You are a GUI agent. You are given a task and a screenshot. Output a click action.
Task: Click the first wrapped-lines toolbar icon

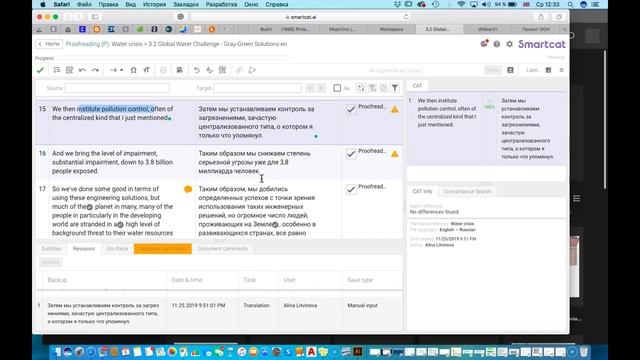point(57,70)
